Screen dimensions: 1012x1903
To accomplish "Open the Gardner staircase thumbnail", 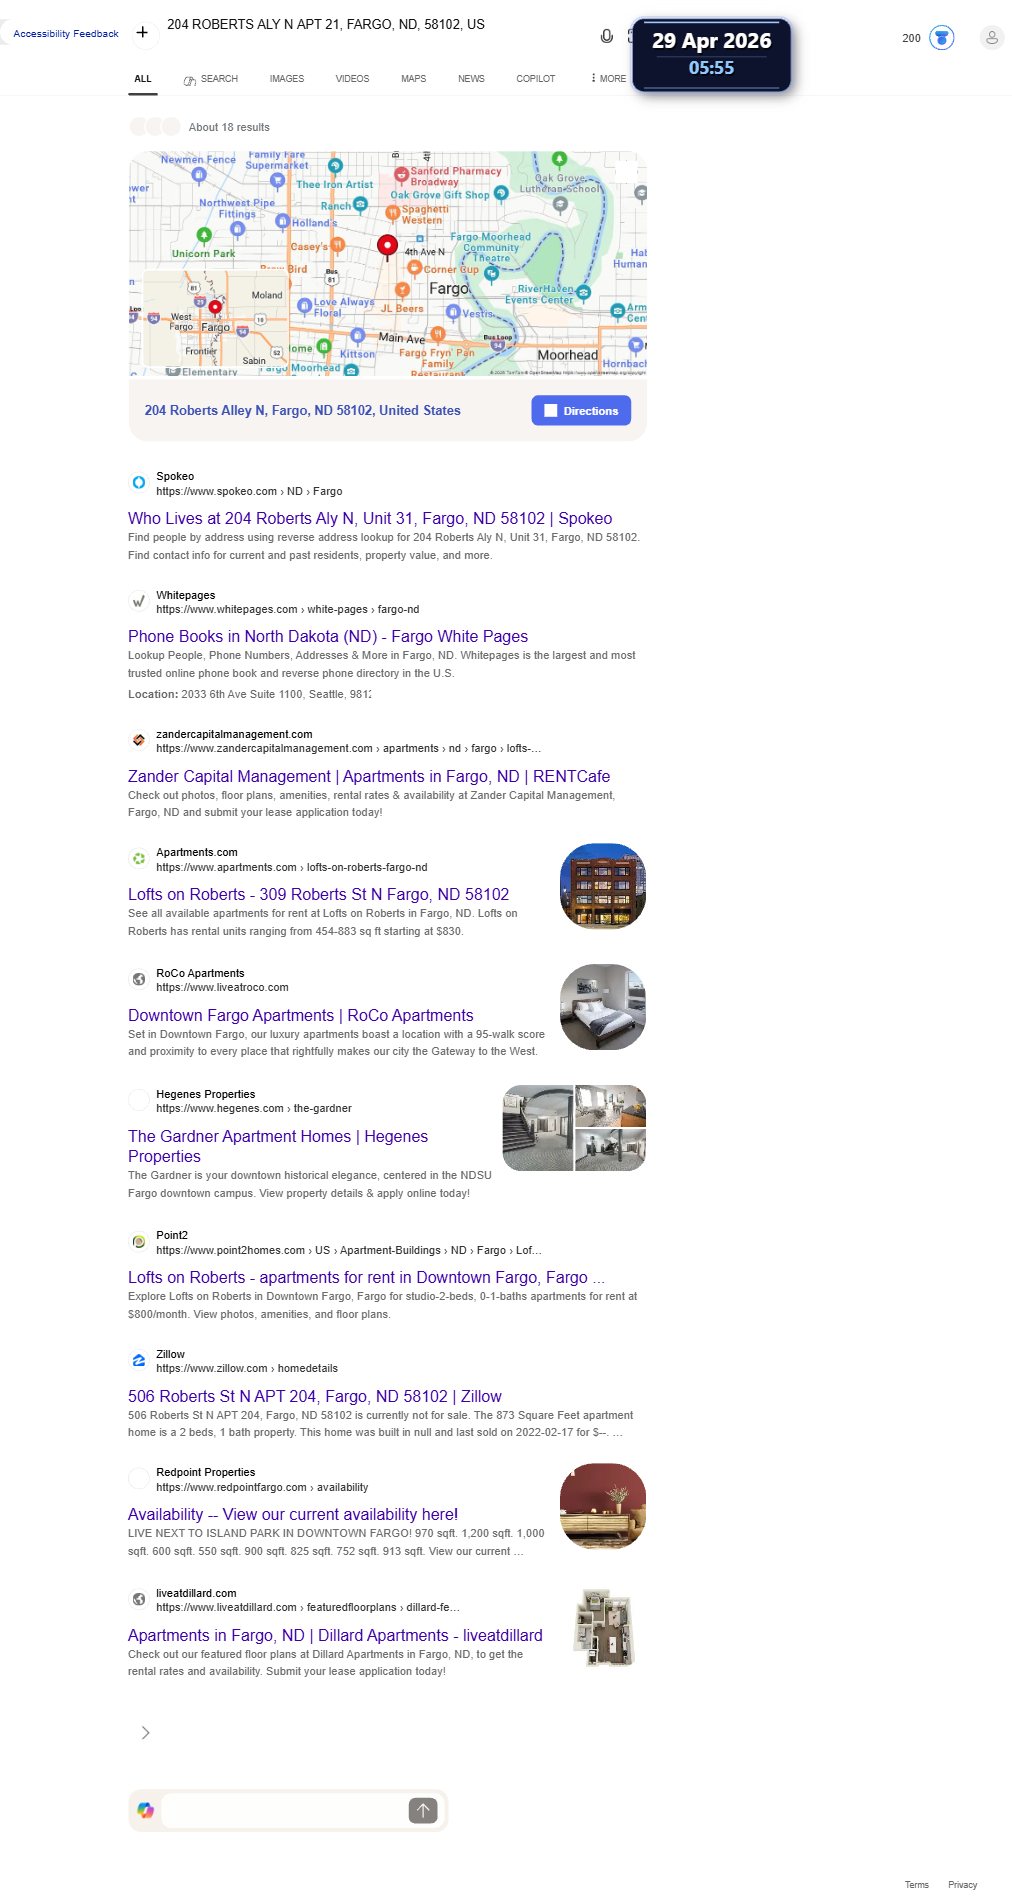I will (x=538, y=1129).
